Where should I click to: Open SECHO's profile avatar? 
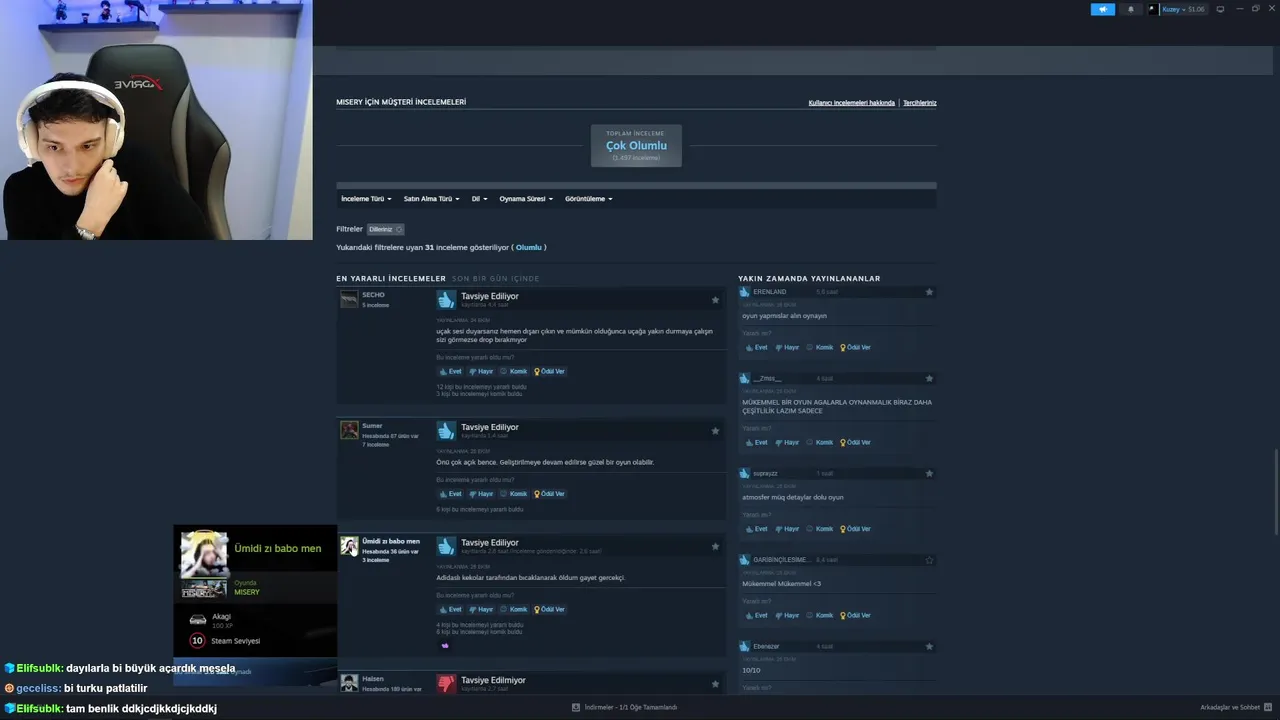coord(349,299)
